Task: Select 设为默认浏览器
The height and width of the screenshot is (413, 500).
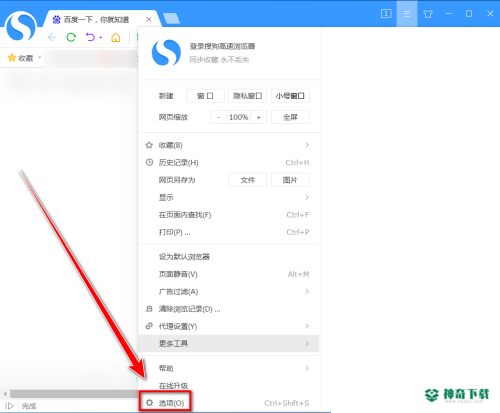Action: pos(229,257)
